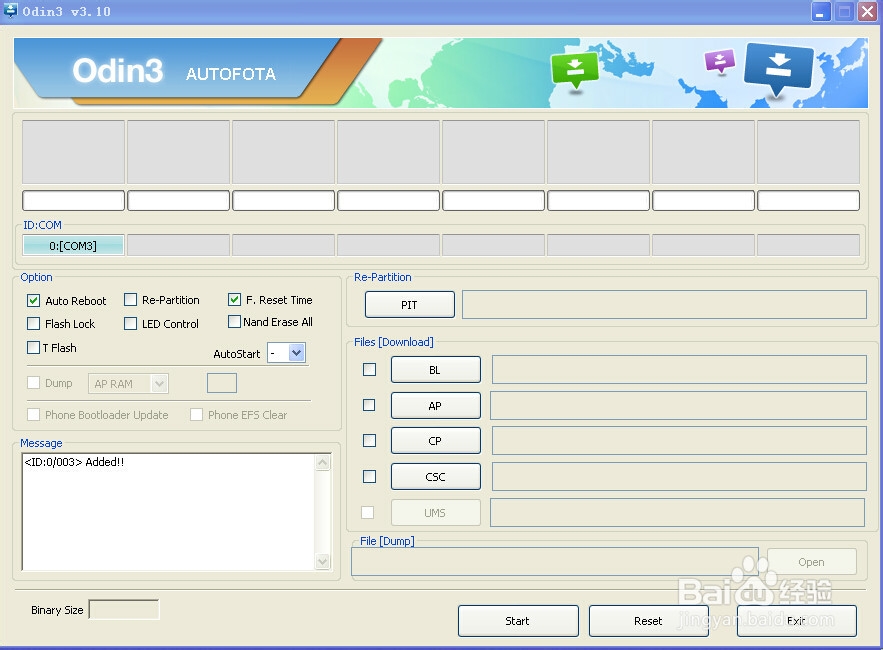Tick the checkbox beside BL button
This screenshot has height=650, width=883.
(369, 369)
